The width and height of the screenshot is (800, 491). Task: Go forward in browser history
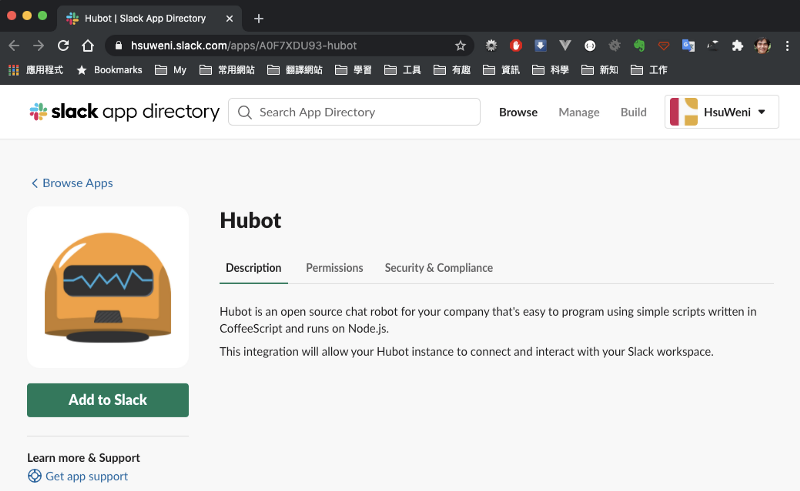38,46
